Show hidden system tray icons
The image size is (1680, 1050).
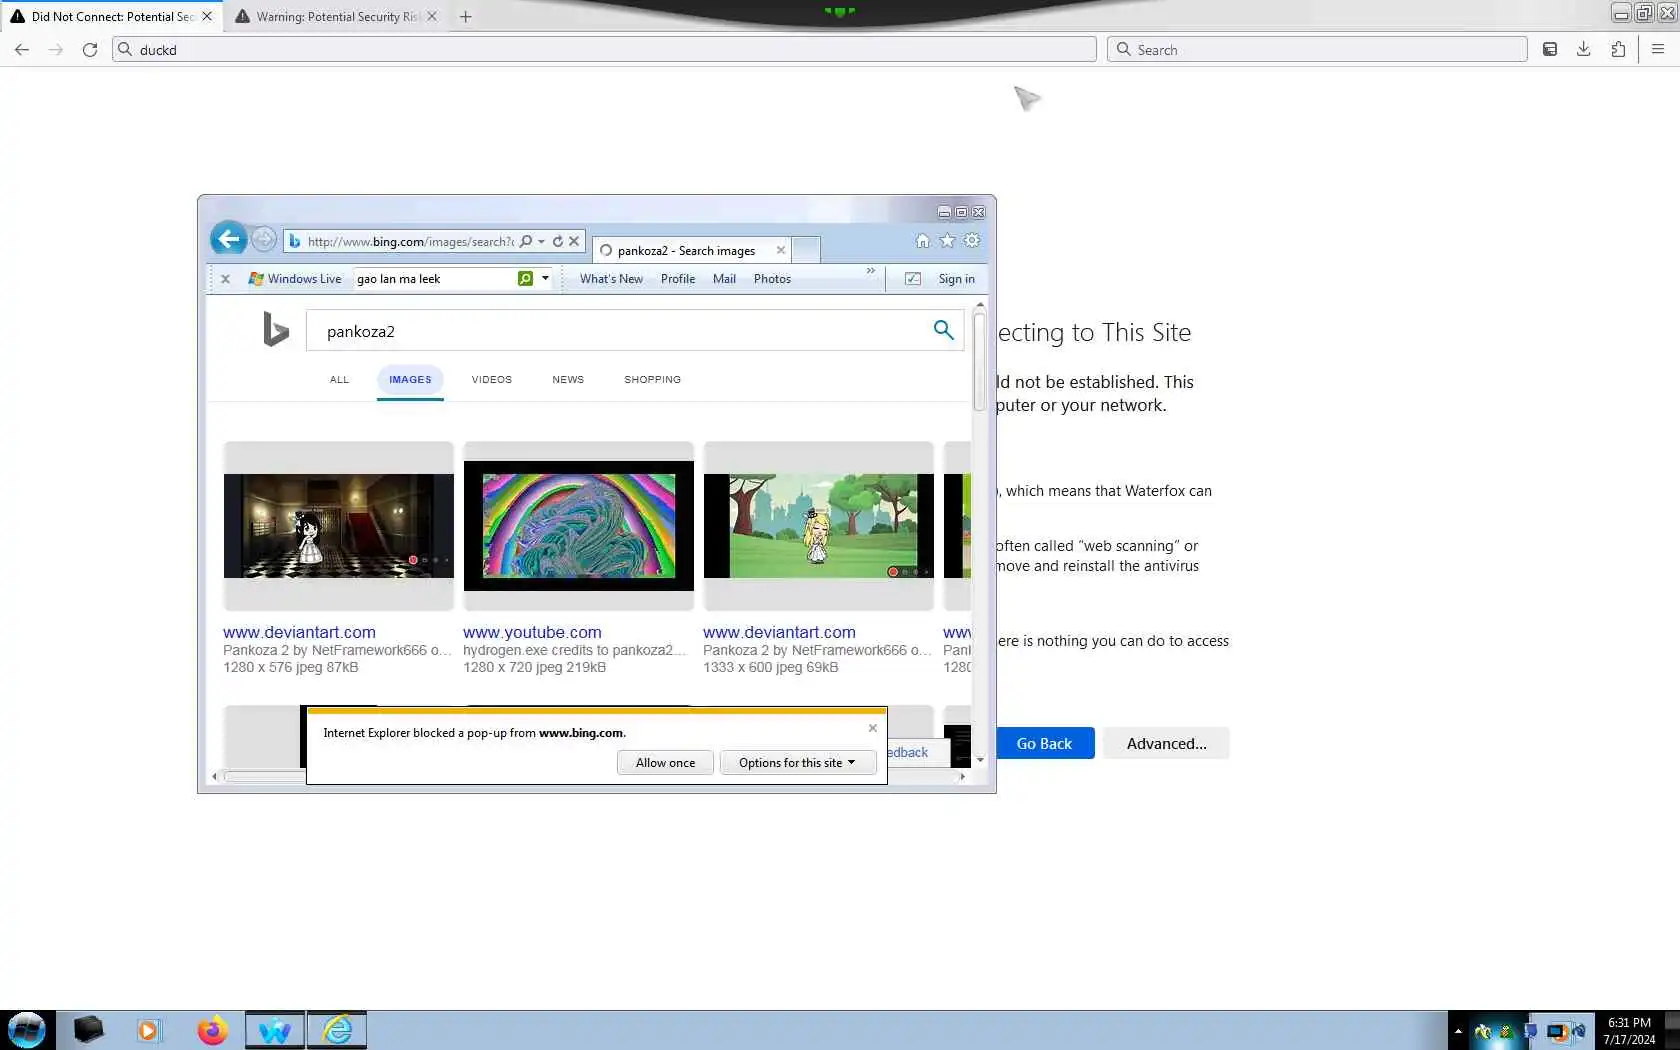point(1458,1031)
